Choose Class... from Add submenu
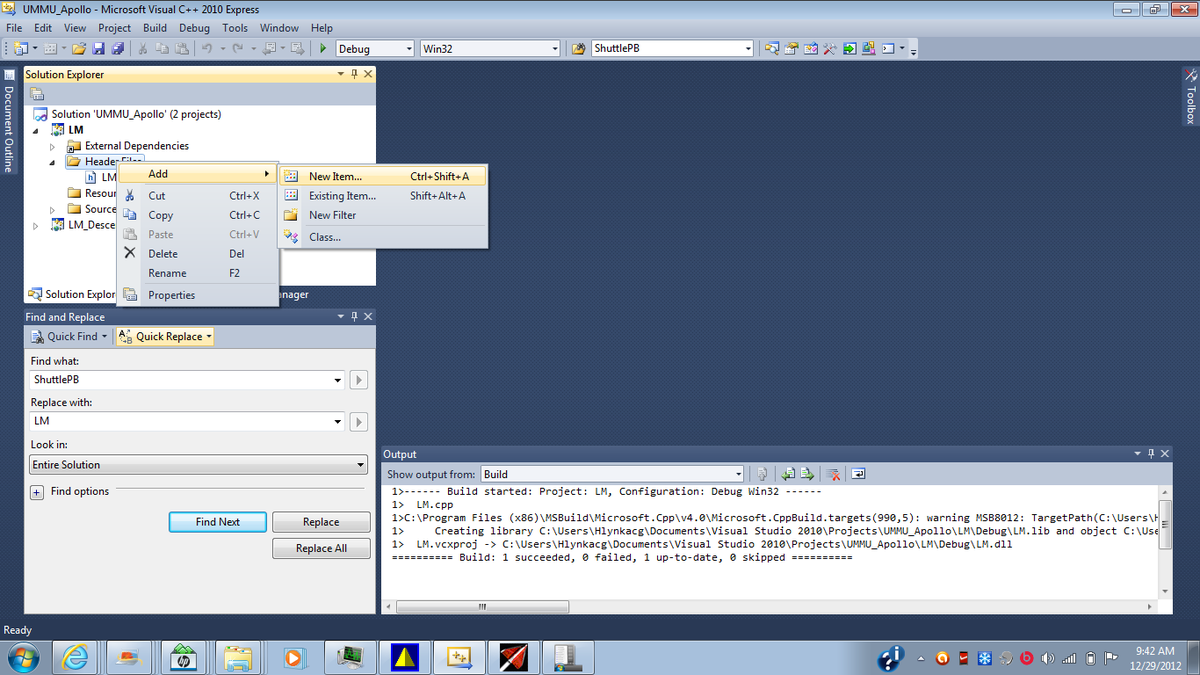 tap(383, 237)
